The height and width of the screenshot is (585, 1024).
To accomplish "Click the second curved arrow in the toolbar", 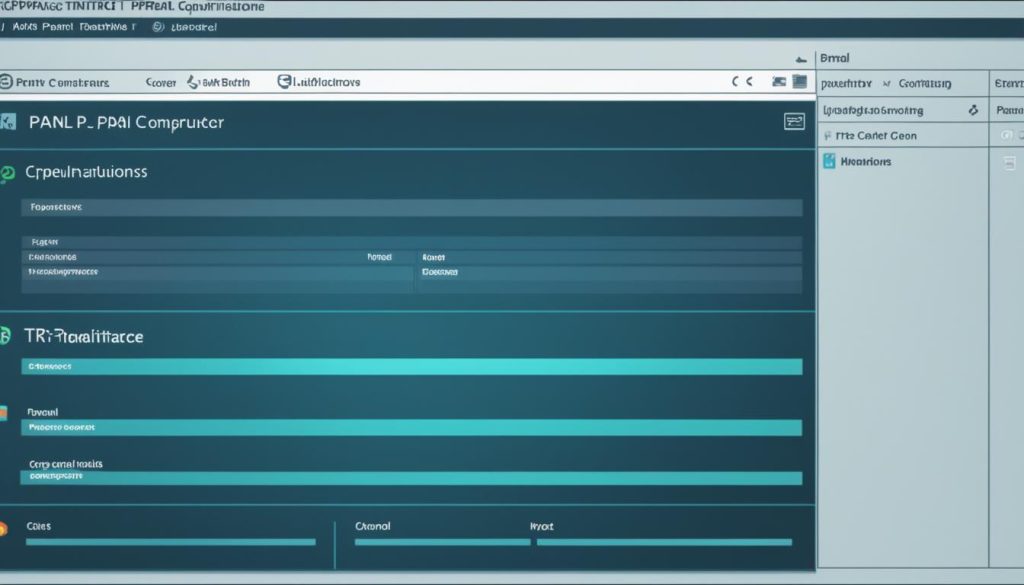I will pyautogui.click(x=750, y=82).
